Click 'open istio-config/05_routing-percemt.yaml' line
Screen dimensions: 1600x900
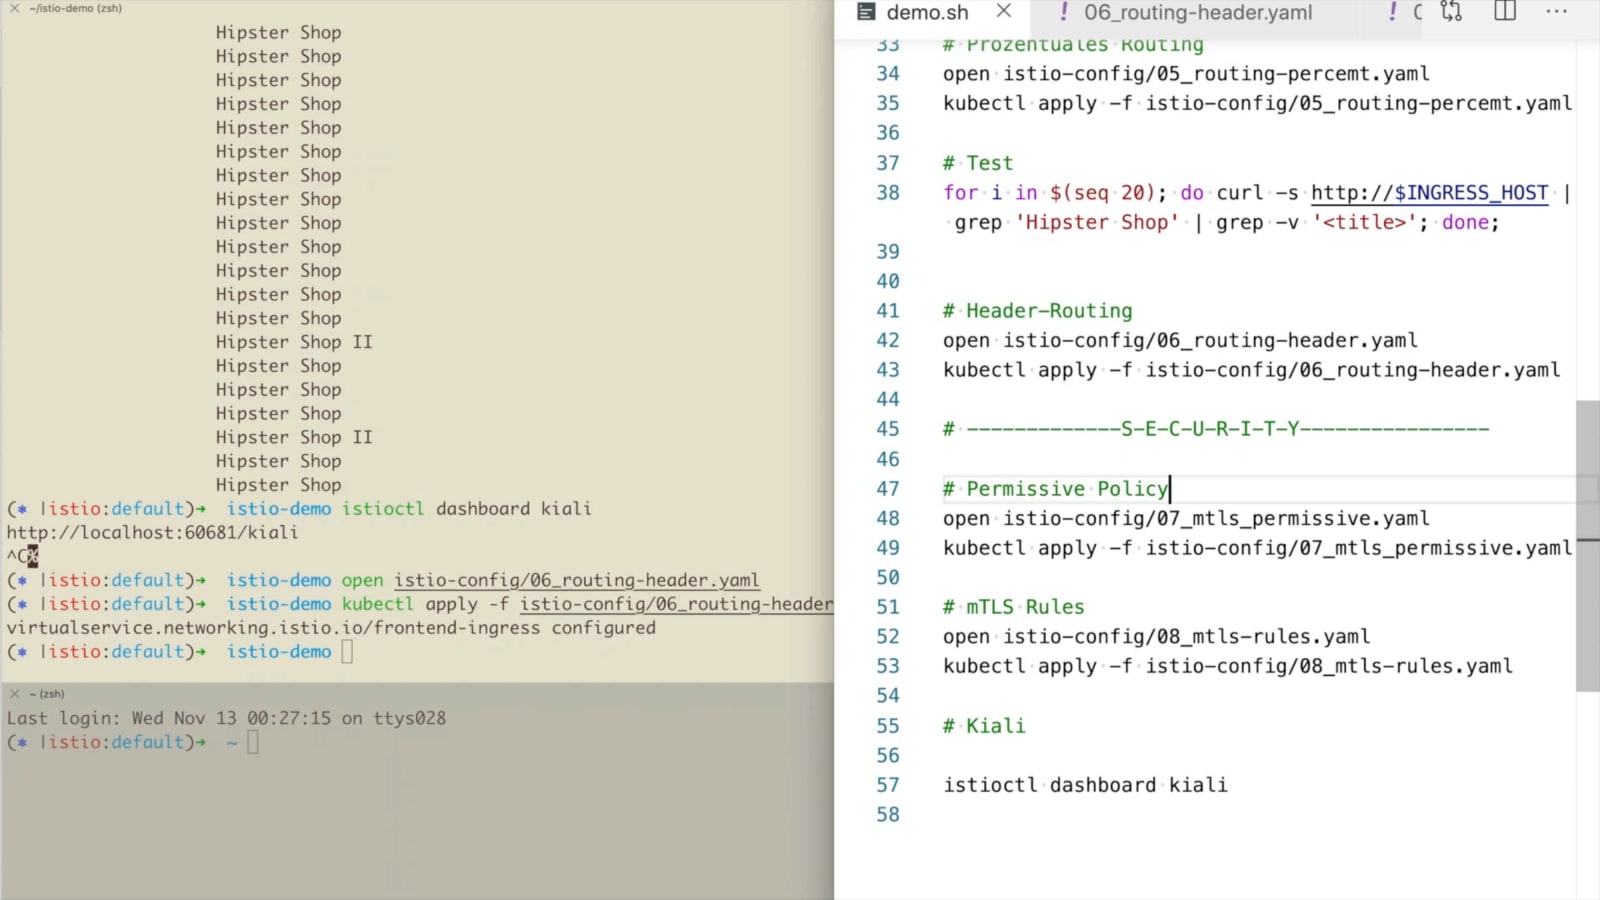point(1186,74)
